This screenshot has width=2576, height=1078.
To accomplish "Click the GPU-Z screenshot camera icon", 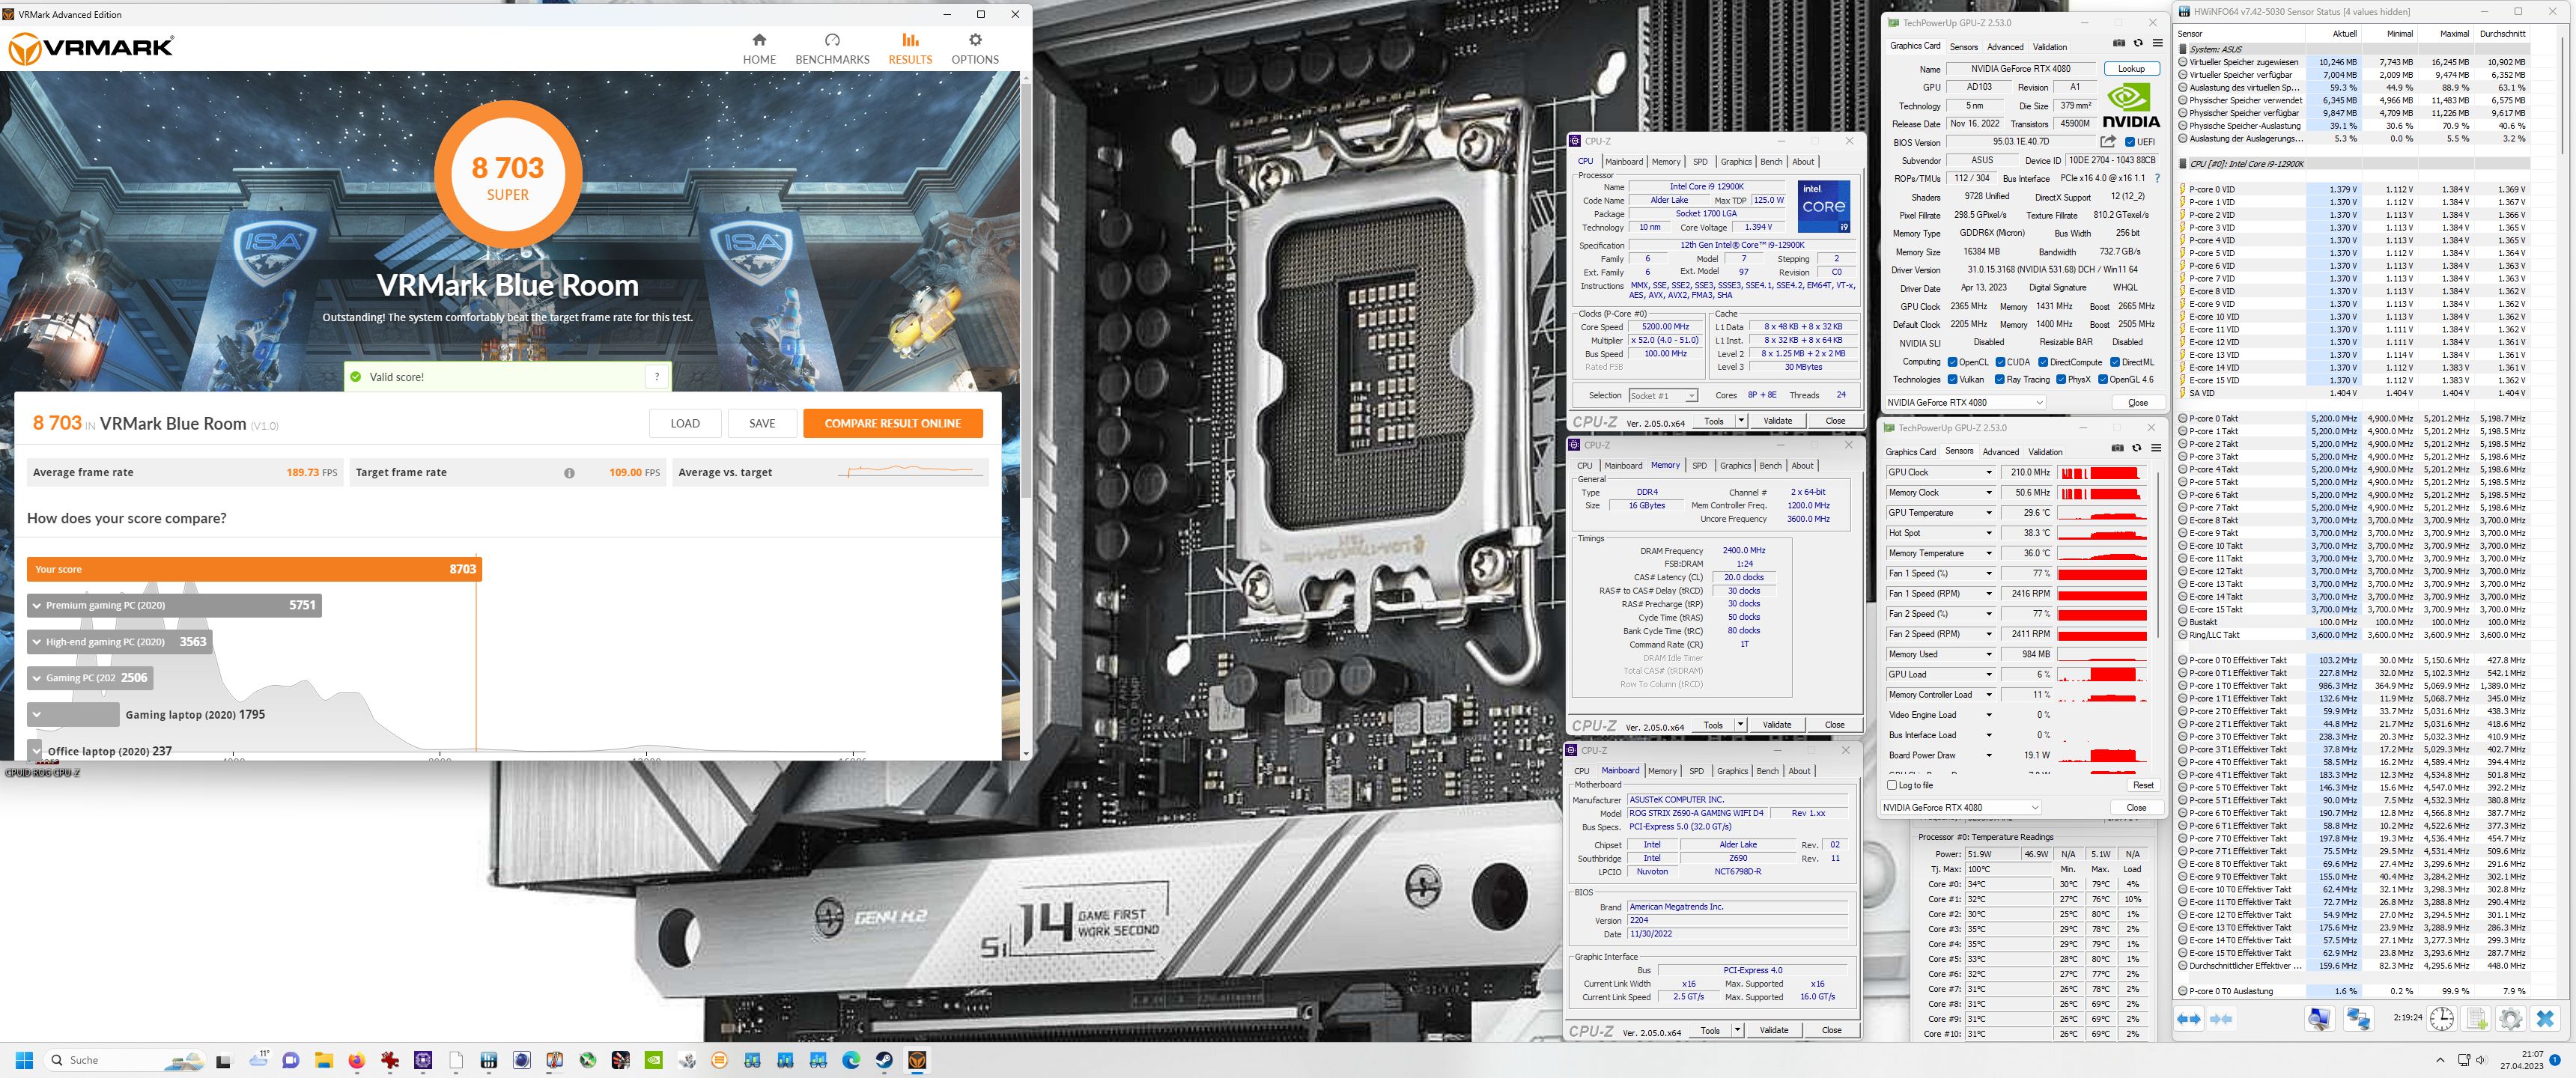I will [2119, 43].
